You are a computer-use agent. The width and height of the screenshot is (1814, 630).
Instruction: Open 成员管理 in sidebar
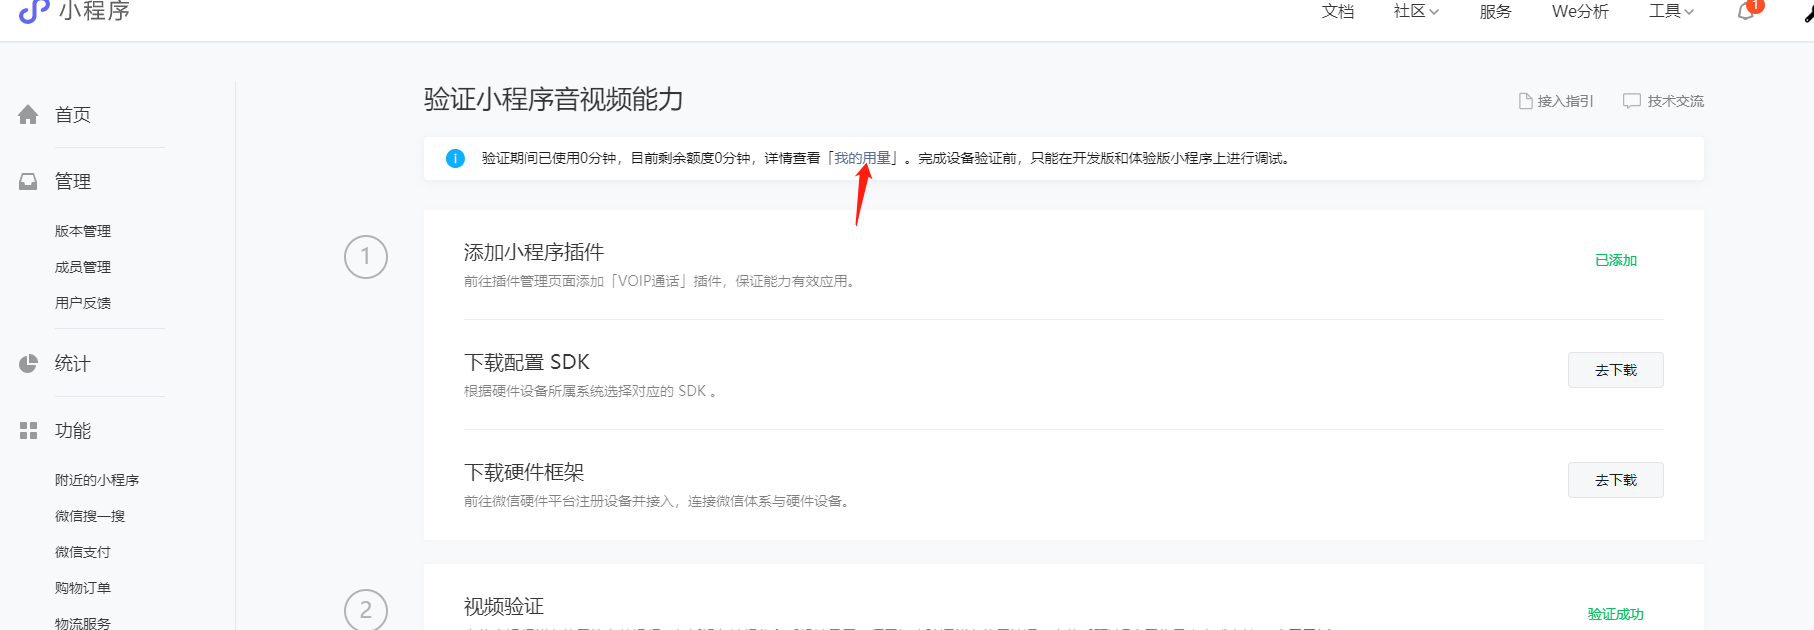point(83,267)
